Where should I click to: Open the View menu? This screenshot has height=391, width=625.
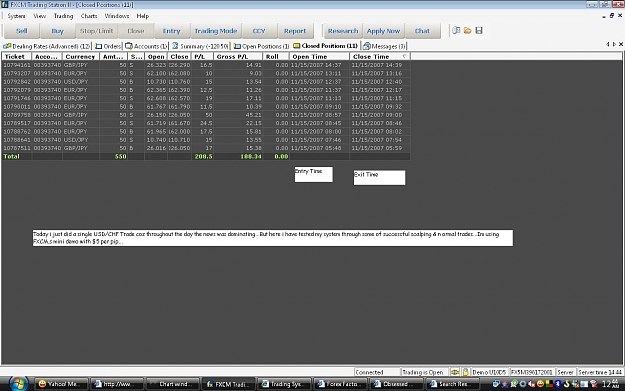[x=39, y=16]
